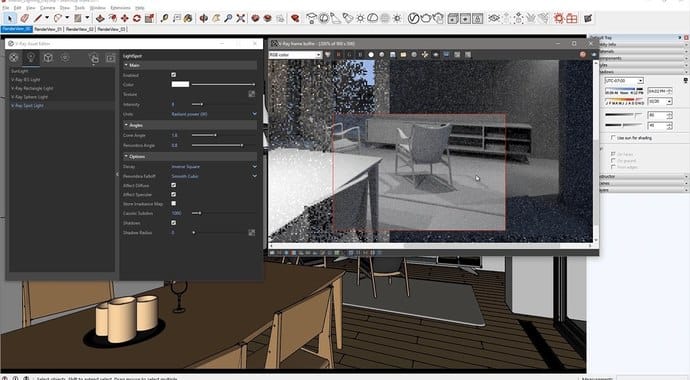
Task: Click the white Color swatch
Action: 180,84
